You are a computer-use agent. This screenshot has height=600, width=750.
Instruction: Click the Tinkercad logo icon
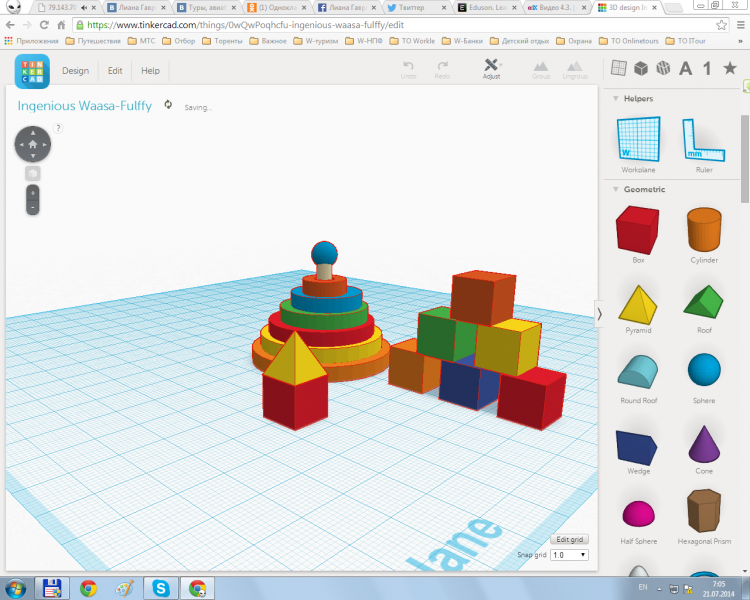pyautogui.click(x=32, y=71)
